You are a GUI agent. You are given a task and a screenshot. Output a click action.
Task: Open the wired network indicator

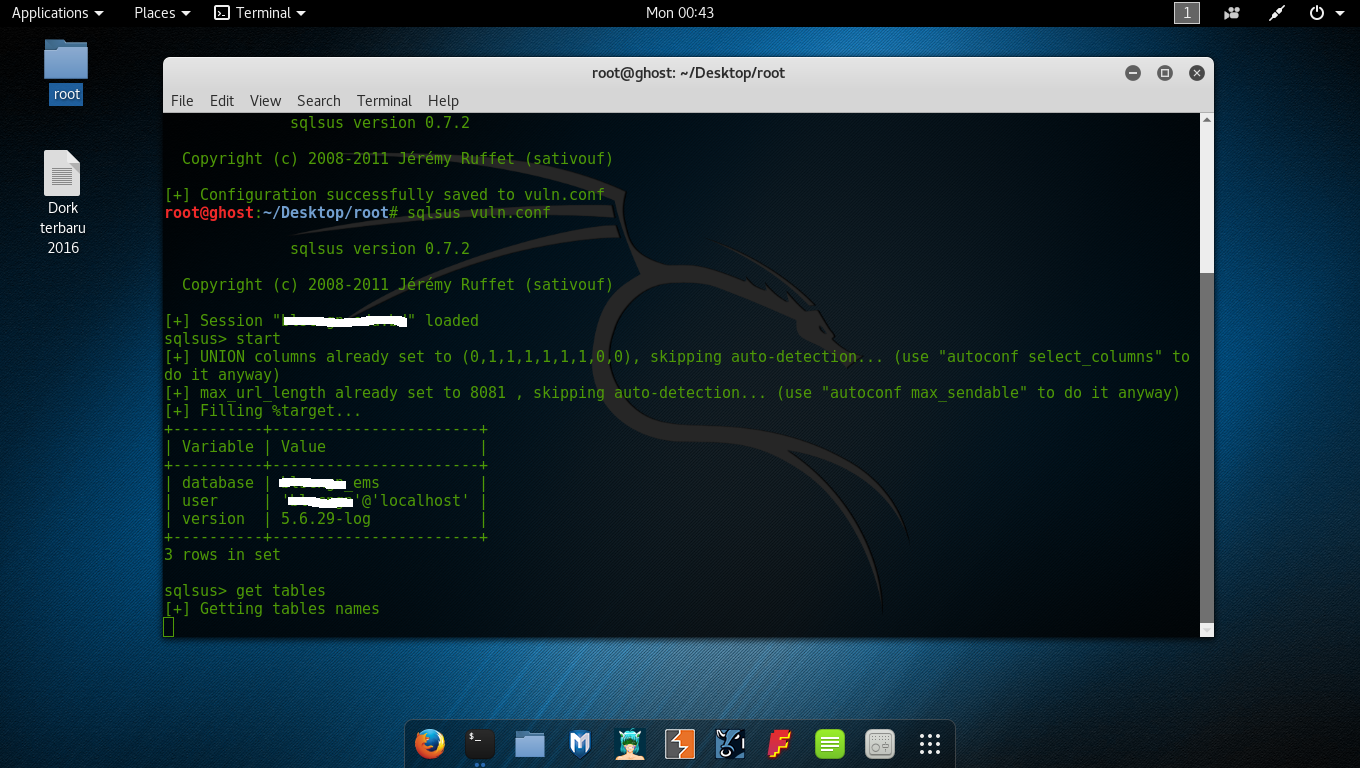pyautogui.click(x=1276, y=13)
